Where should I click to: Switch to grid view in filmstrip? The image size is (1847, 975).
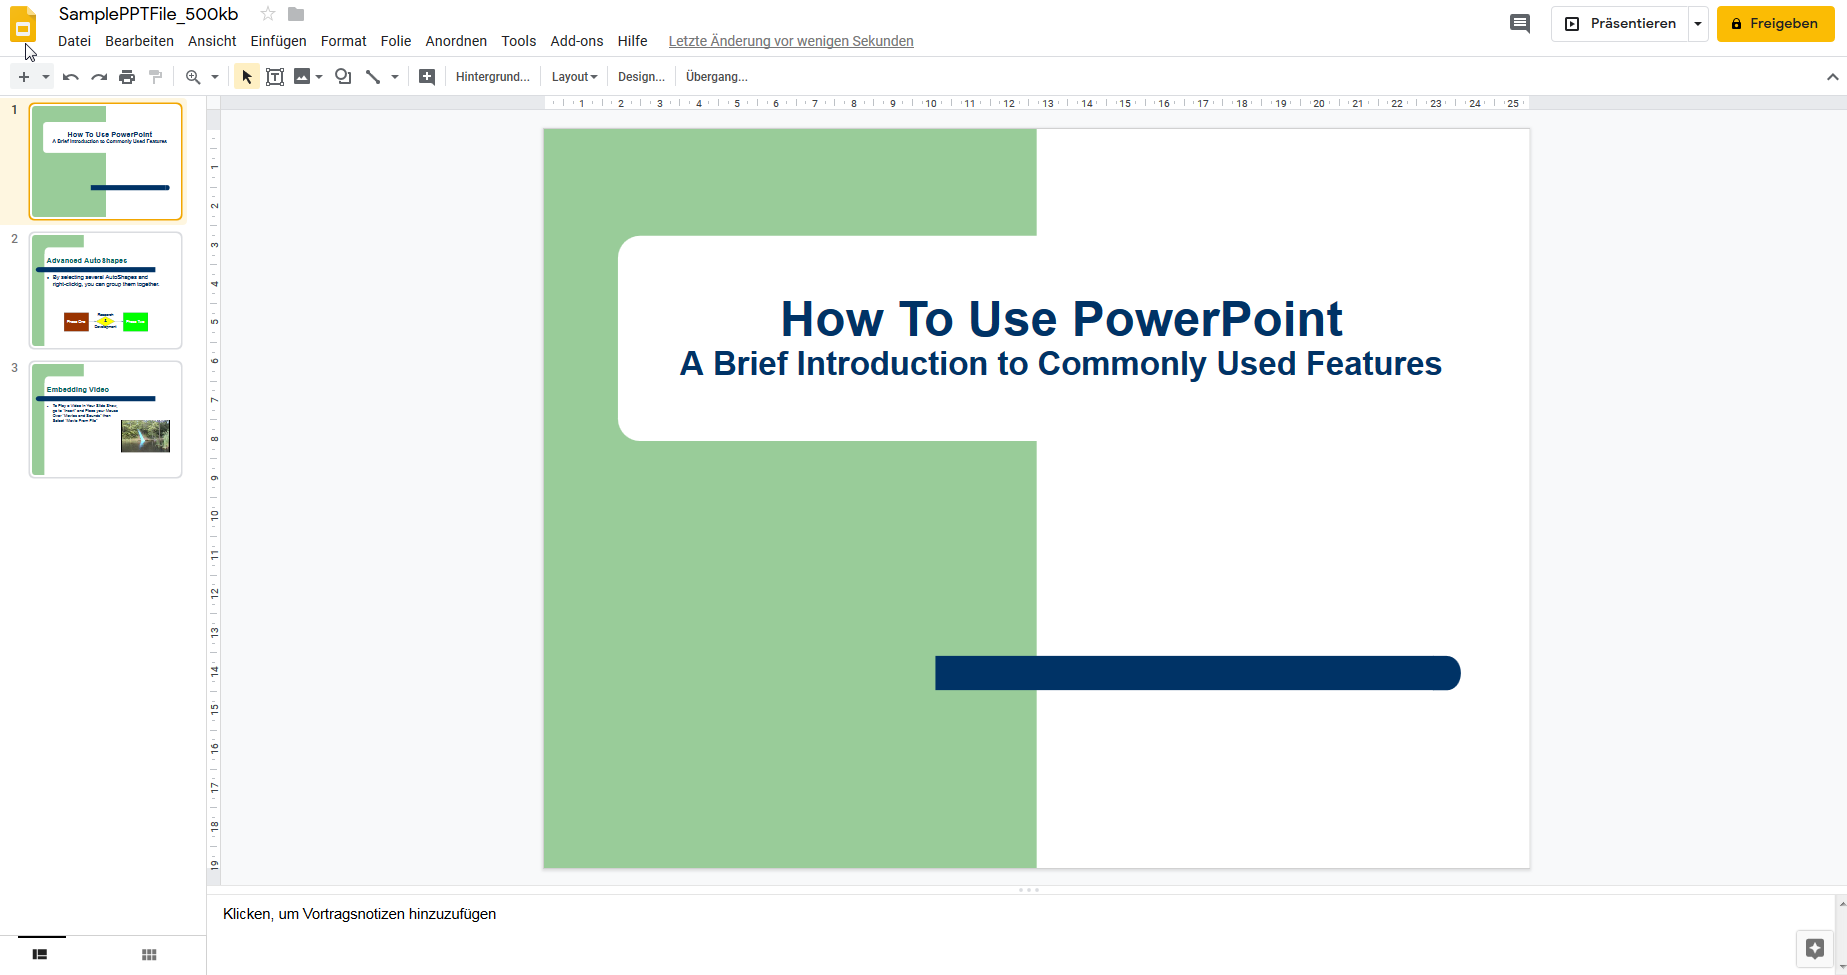[149, 955]
